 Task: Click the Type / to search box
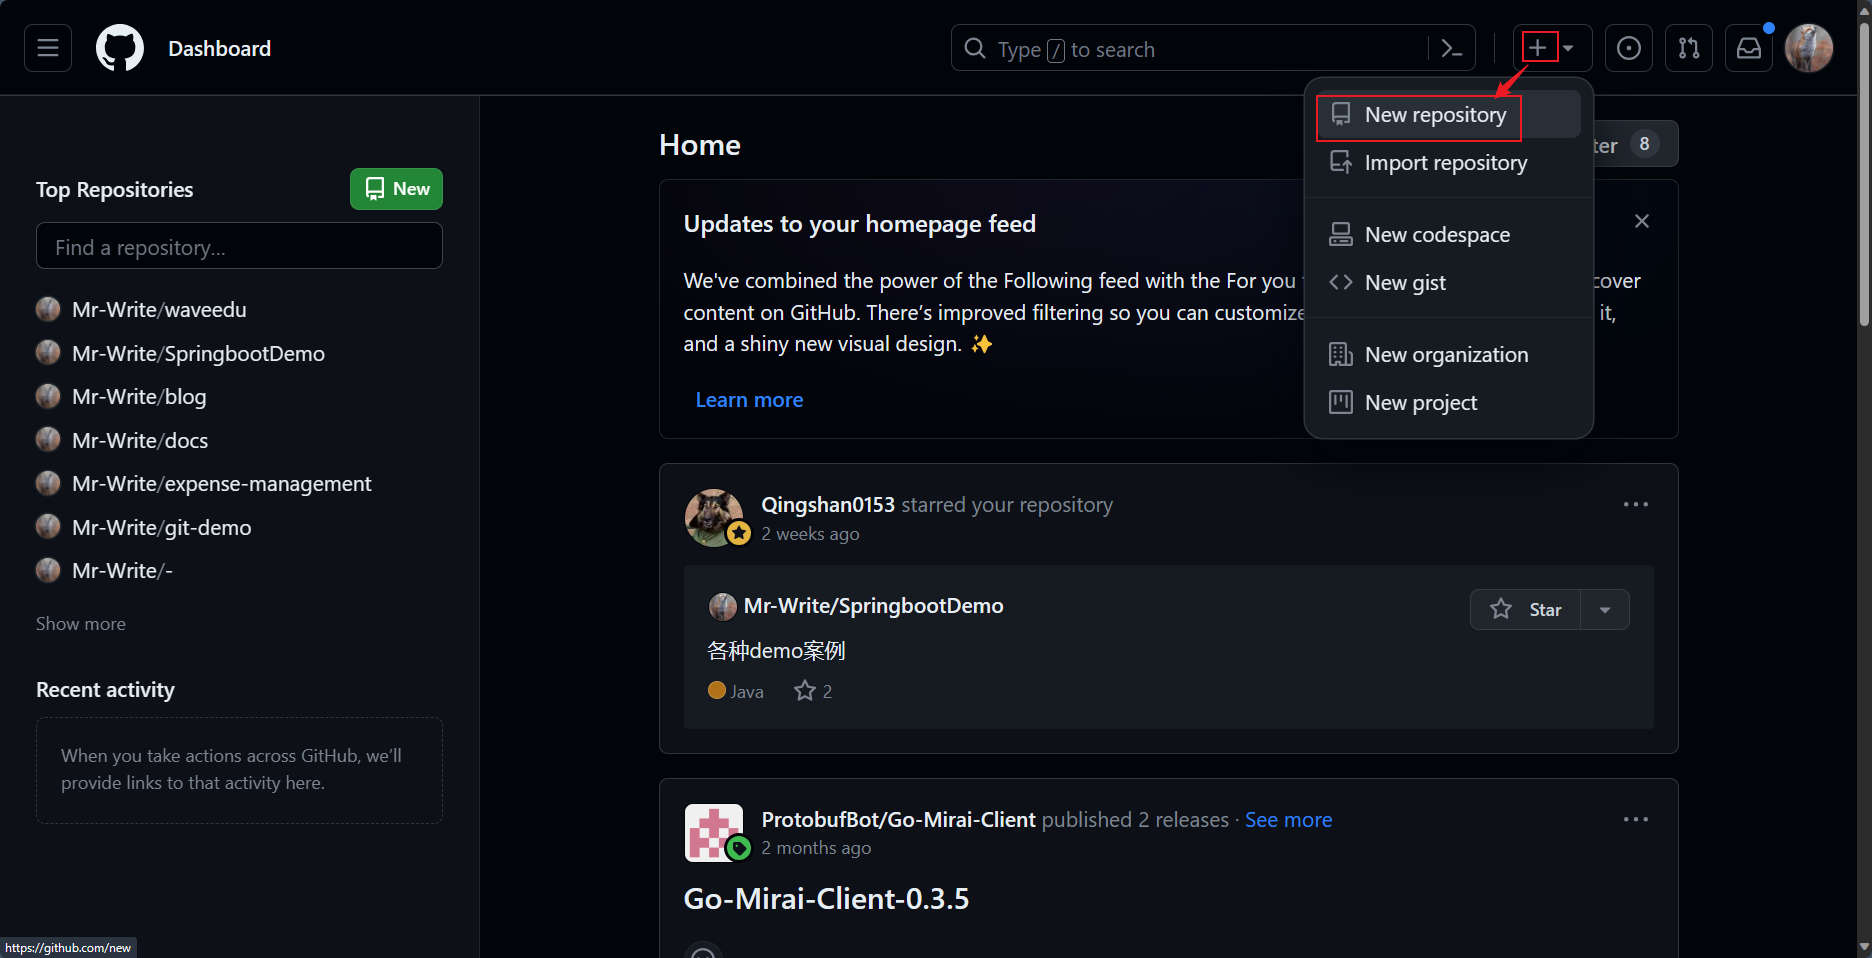[x=1190, y=48]
